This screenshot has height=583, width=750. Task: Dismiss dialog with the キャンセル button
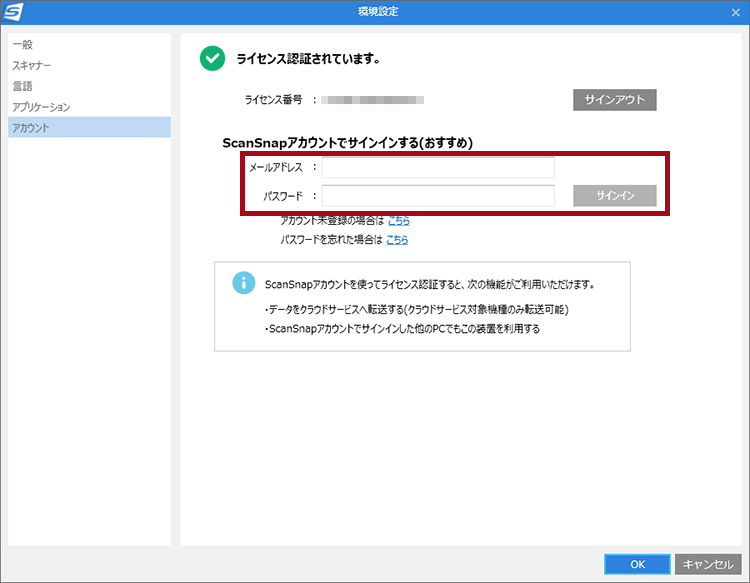pos(708,564)
